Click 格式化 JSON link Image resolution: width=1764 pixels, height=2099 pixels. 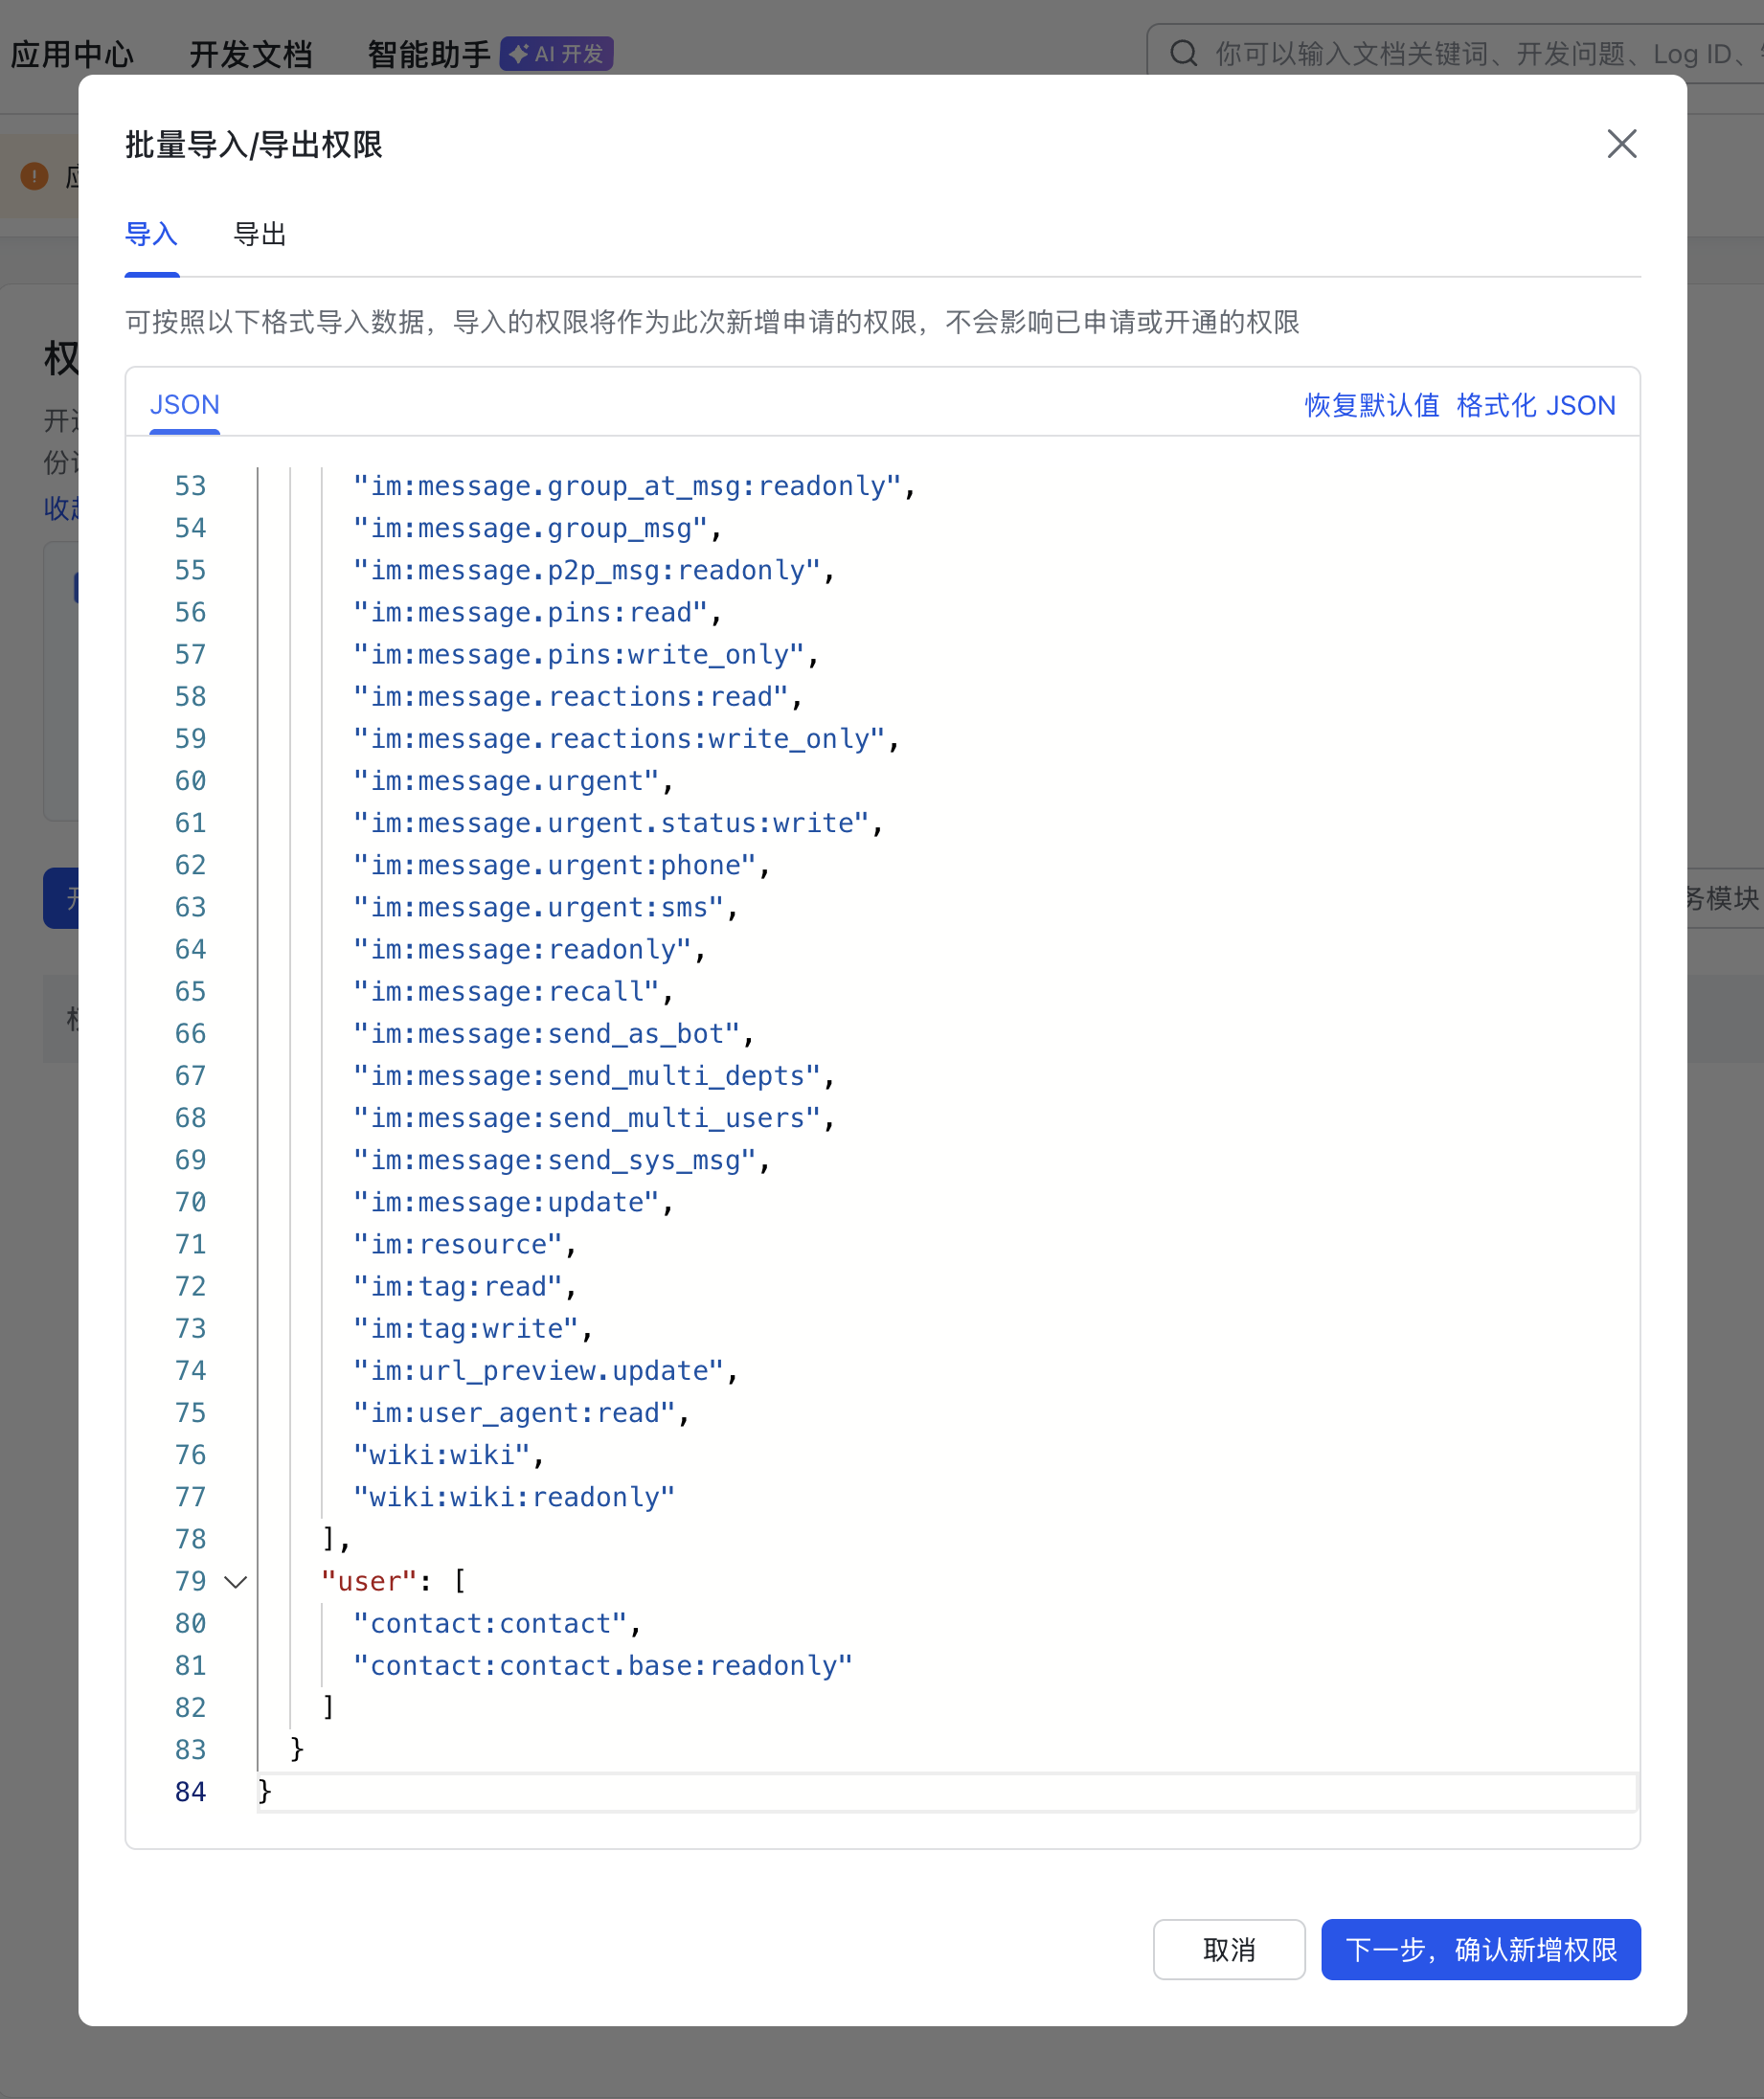click(1535, 405)
